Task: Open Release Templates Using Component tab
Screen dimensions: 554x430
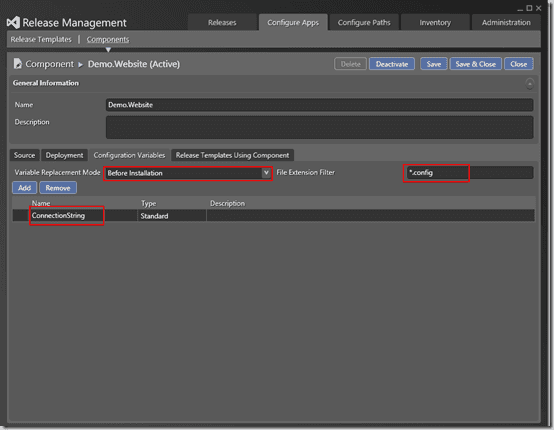Action: coord(232,155)
